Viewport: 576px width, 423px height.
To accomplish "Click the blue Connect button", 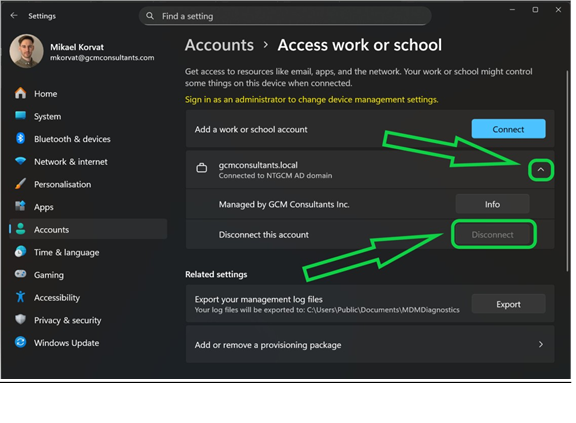I will 508,129.
